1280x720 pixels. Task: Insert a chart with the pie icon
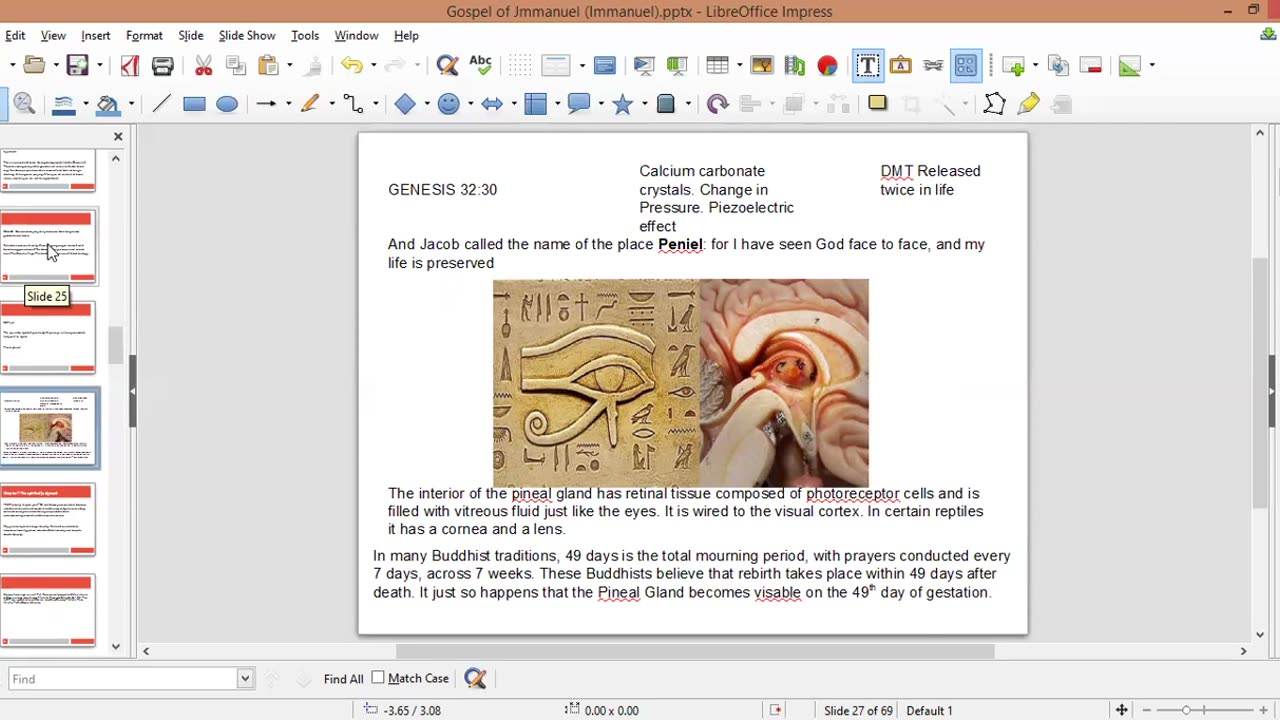[827, 66]
